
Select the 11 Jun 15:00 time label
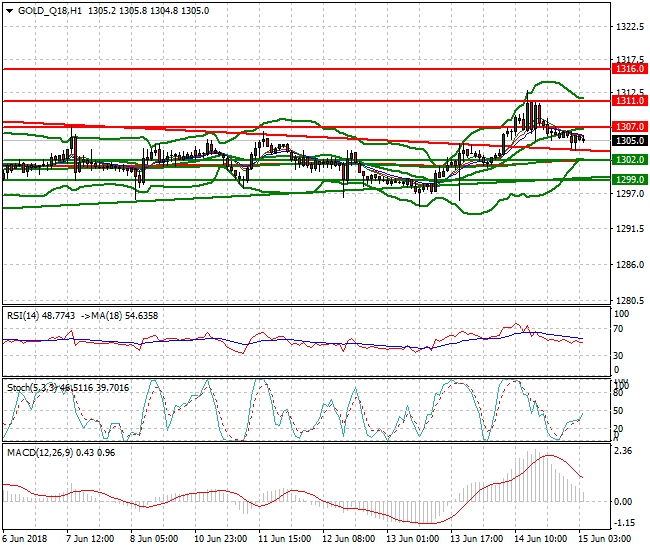tap(284, 539)
